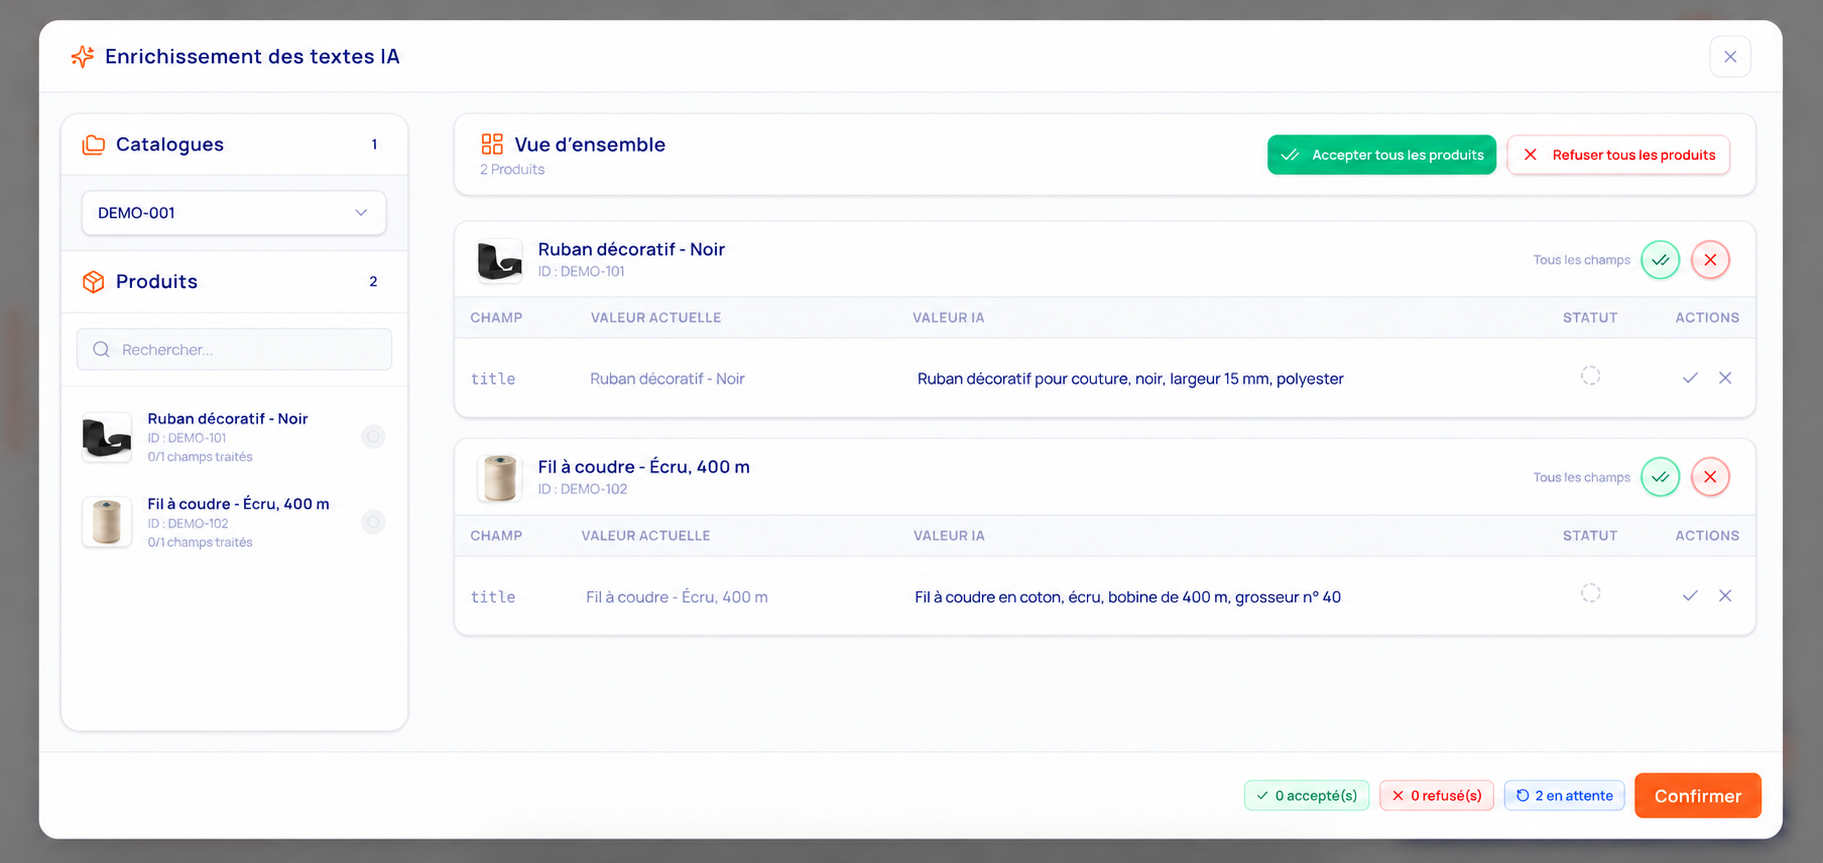1823x863 pixels.
Task: Click the Ruban décoratif card header image
Action: click(499, 260)
